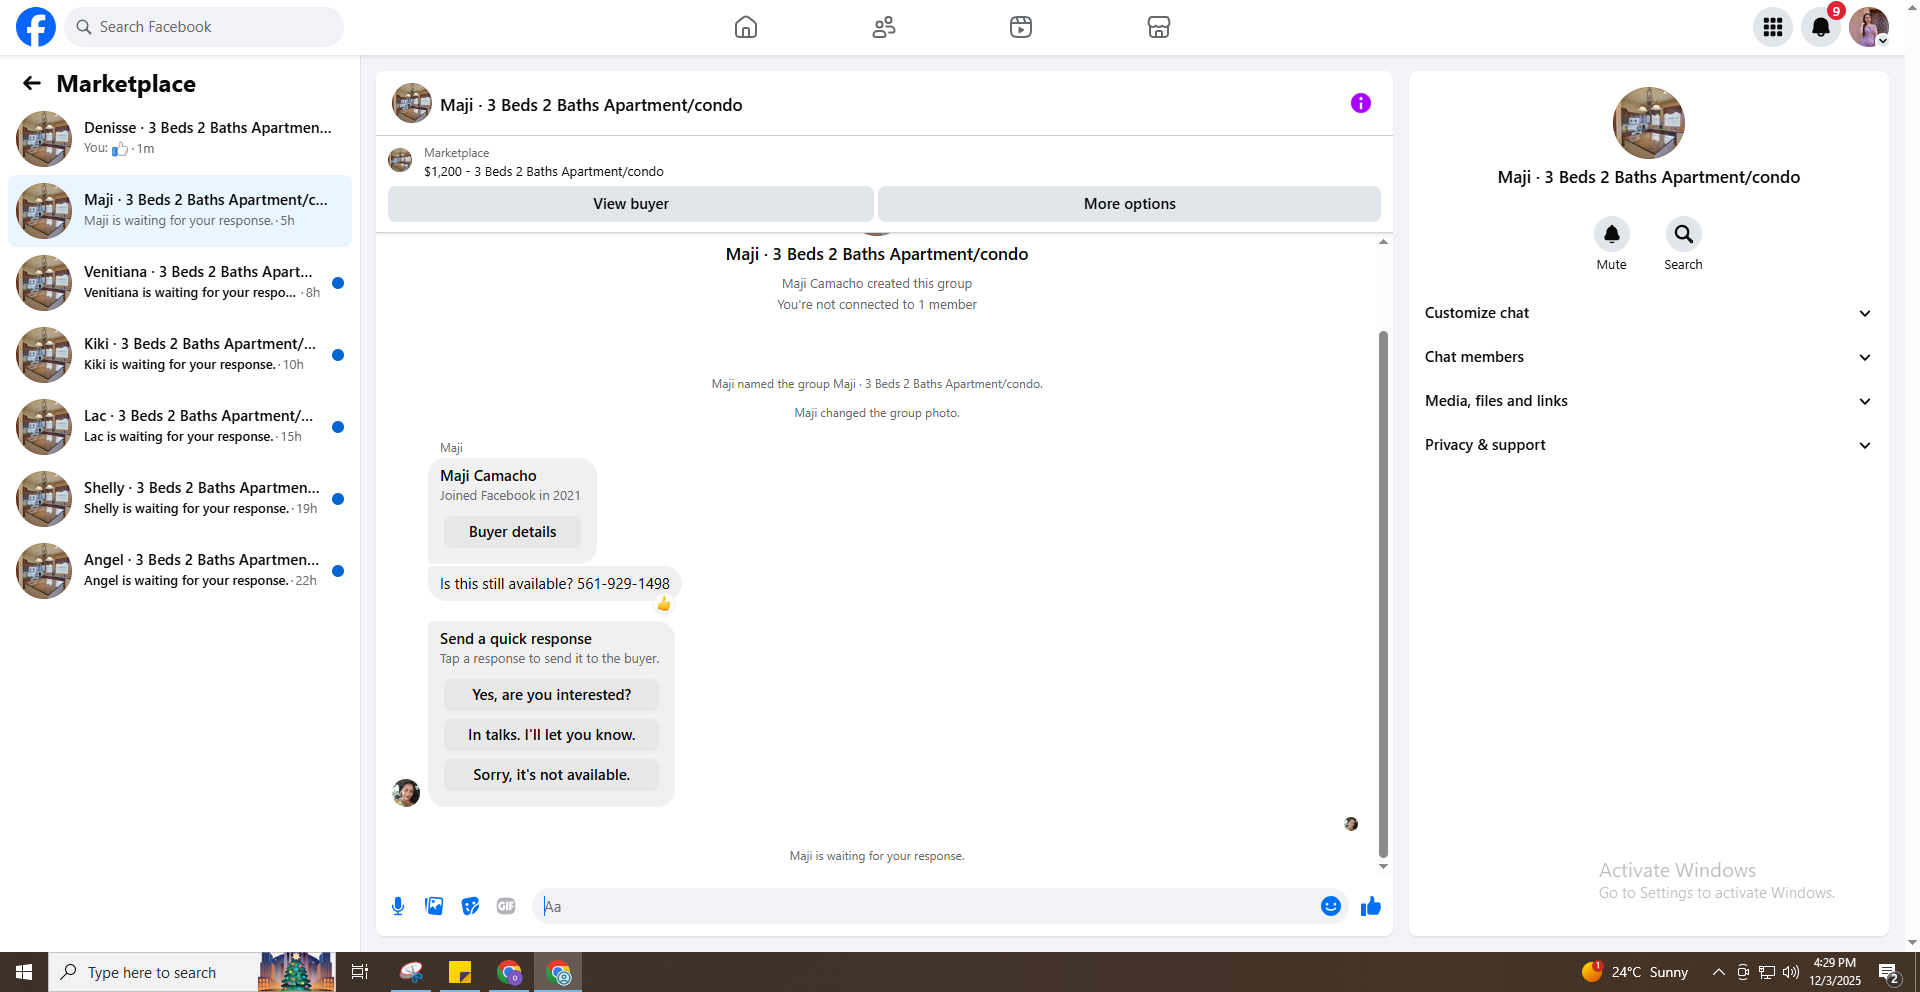Image resolution: width=1920 pixels, height=992 pixels.
Task: Expand the Chat members section
Action: pyautogui.click(x=1649, y=357)
